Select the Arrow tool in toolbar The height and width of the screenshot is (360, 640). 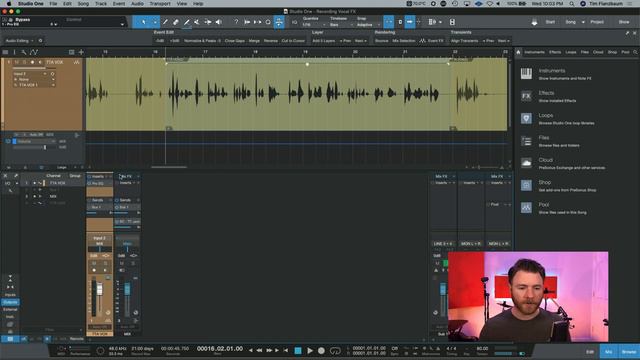tap(144, 22)
